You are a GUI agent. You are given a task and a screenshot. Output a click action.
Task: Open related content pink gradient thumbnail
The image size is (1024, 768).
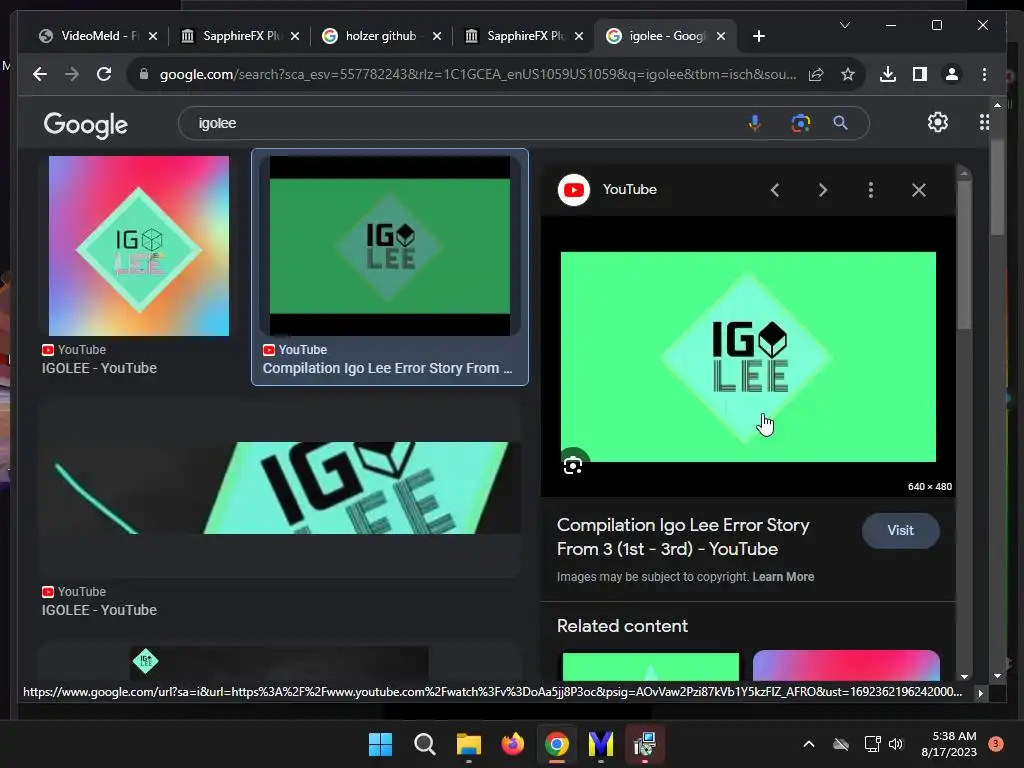[846, 665]
